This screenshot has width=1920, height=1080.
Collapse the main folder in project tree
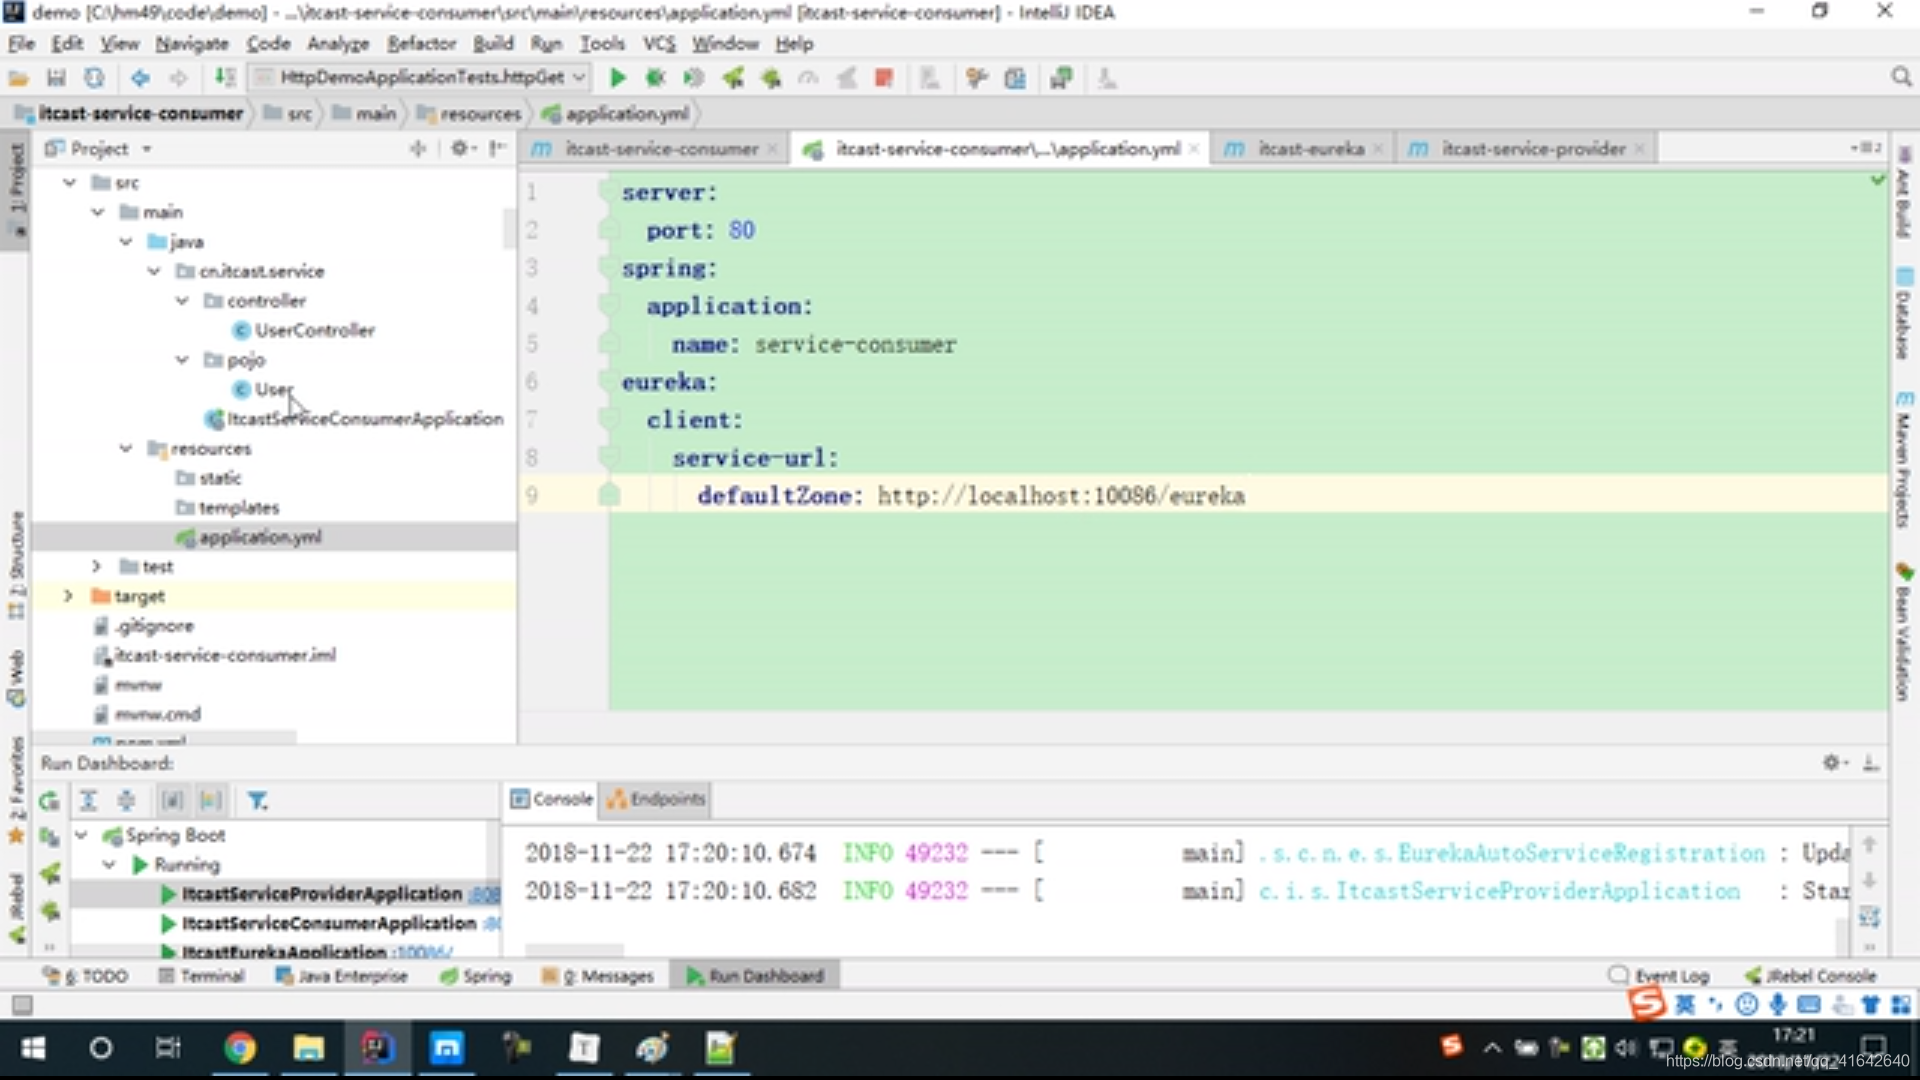98,212
